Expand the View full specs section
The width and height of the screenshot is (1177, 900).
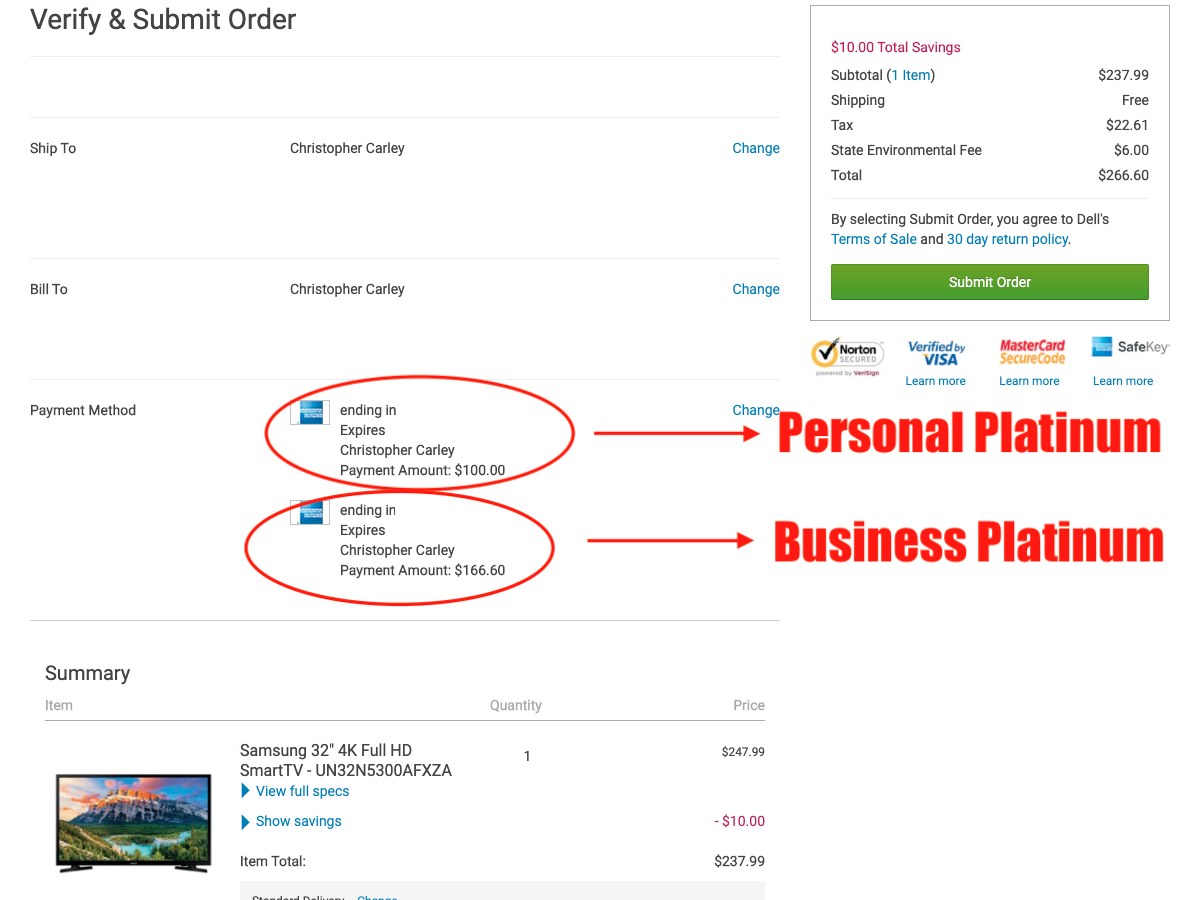pos(302,791)
